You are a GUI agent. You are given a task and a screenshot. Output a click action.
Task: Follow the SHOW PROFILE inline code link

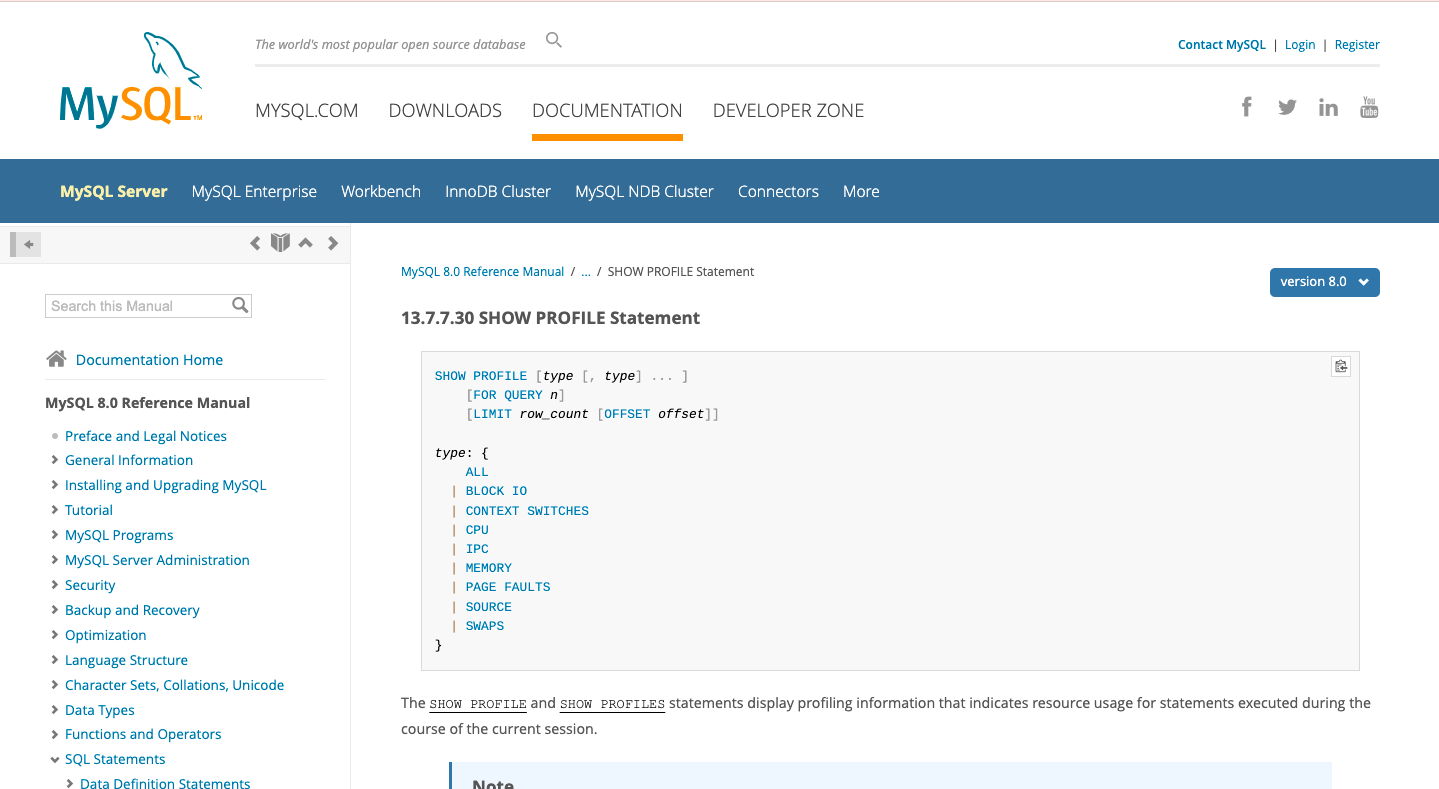pos(478,704)
